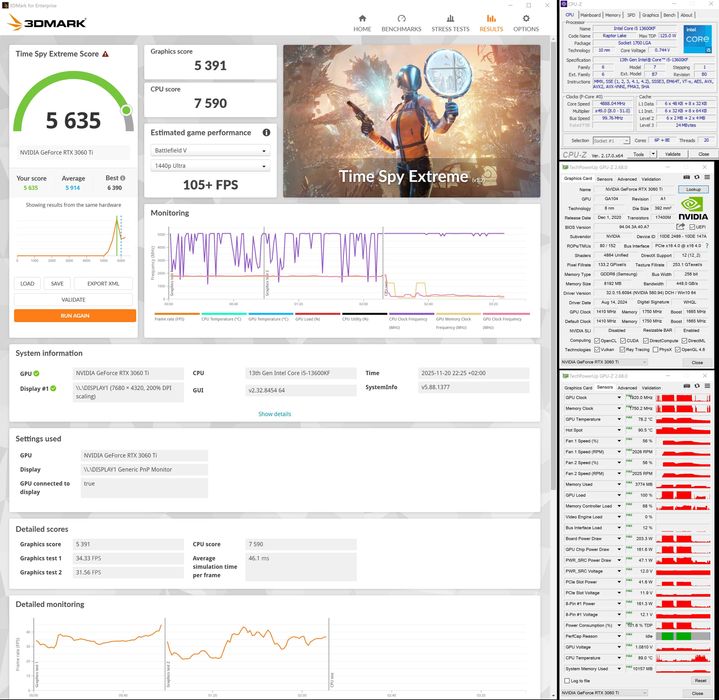Click refresh icon in GPU-Z Graphics Card window
This screenshot has width=719, height=700.
point(697,177)
